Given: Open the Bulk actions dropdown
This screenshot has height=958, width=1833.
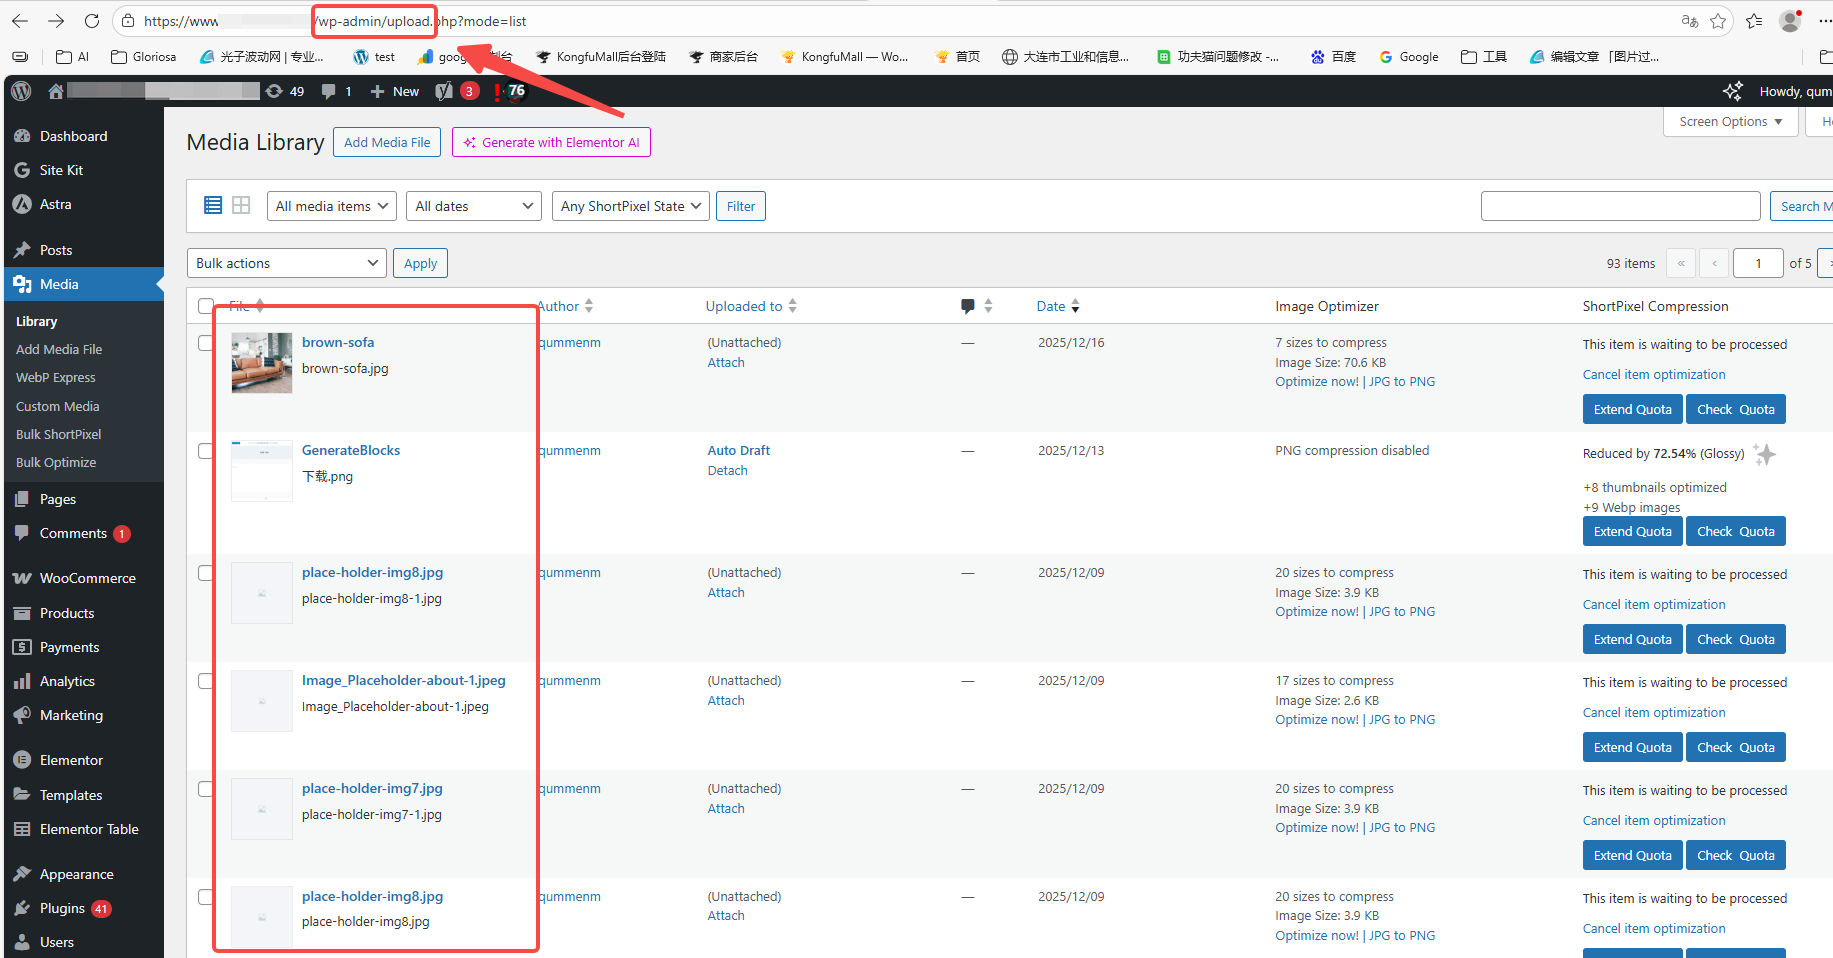Looking at the screenshot, I should pyautogui.click(x=287, y=263).
